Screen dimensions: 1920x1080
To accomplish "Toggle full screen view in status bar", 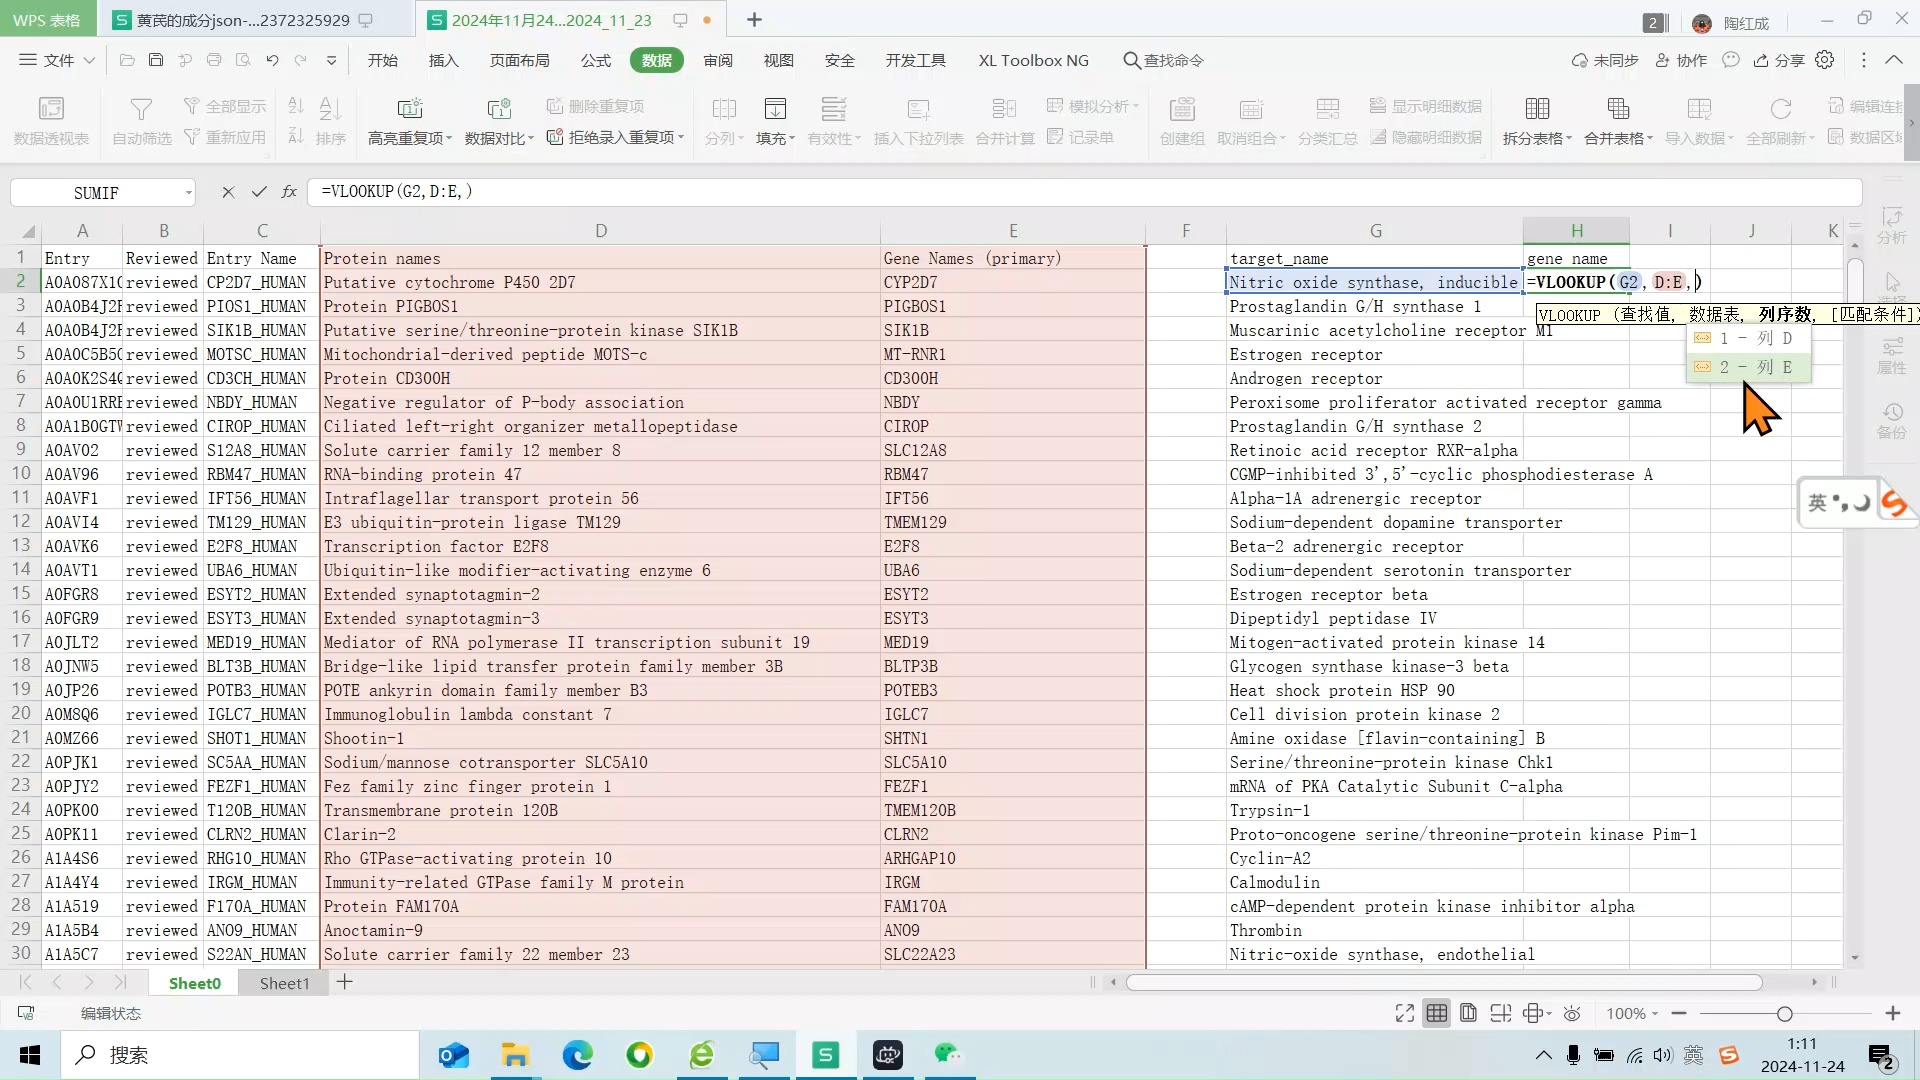I will click(1405, 1013).
